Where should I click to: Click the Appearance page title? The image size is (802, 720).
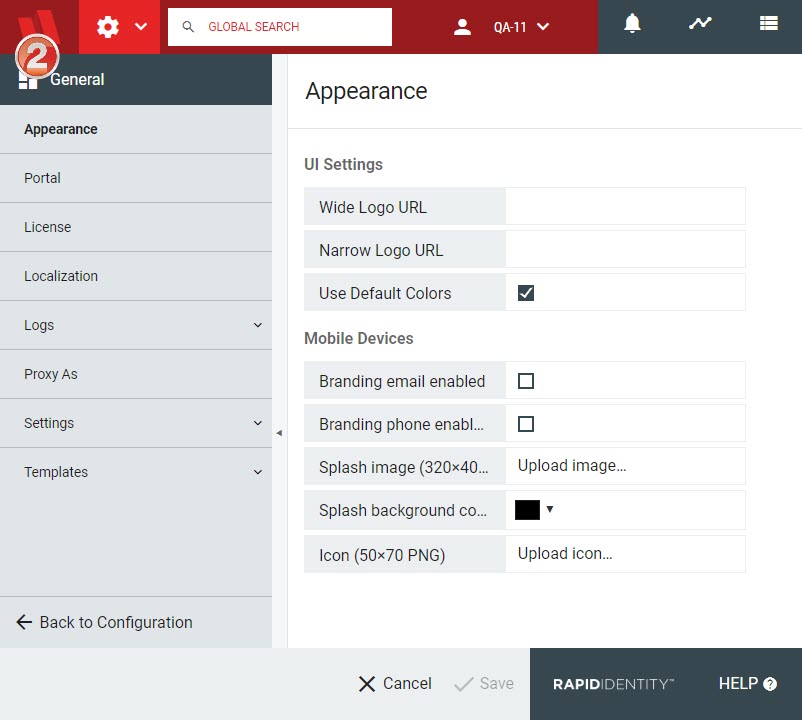tap(366, 91)
